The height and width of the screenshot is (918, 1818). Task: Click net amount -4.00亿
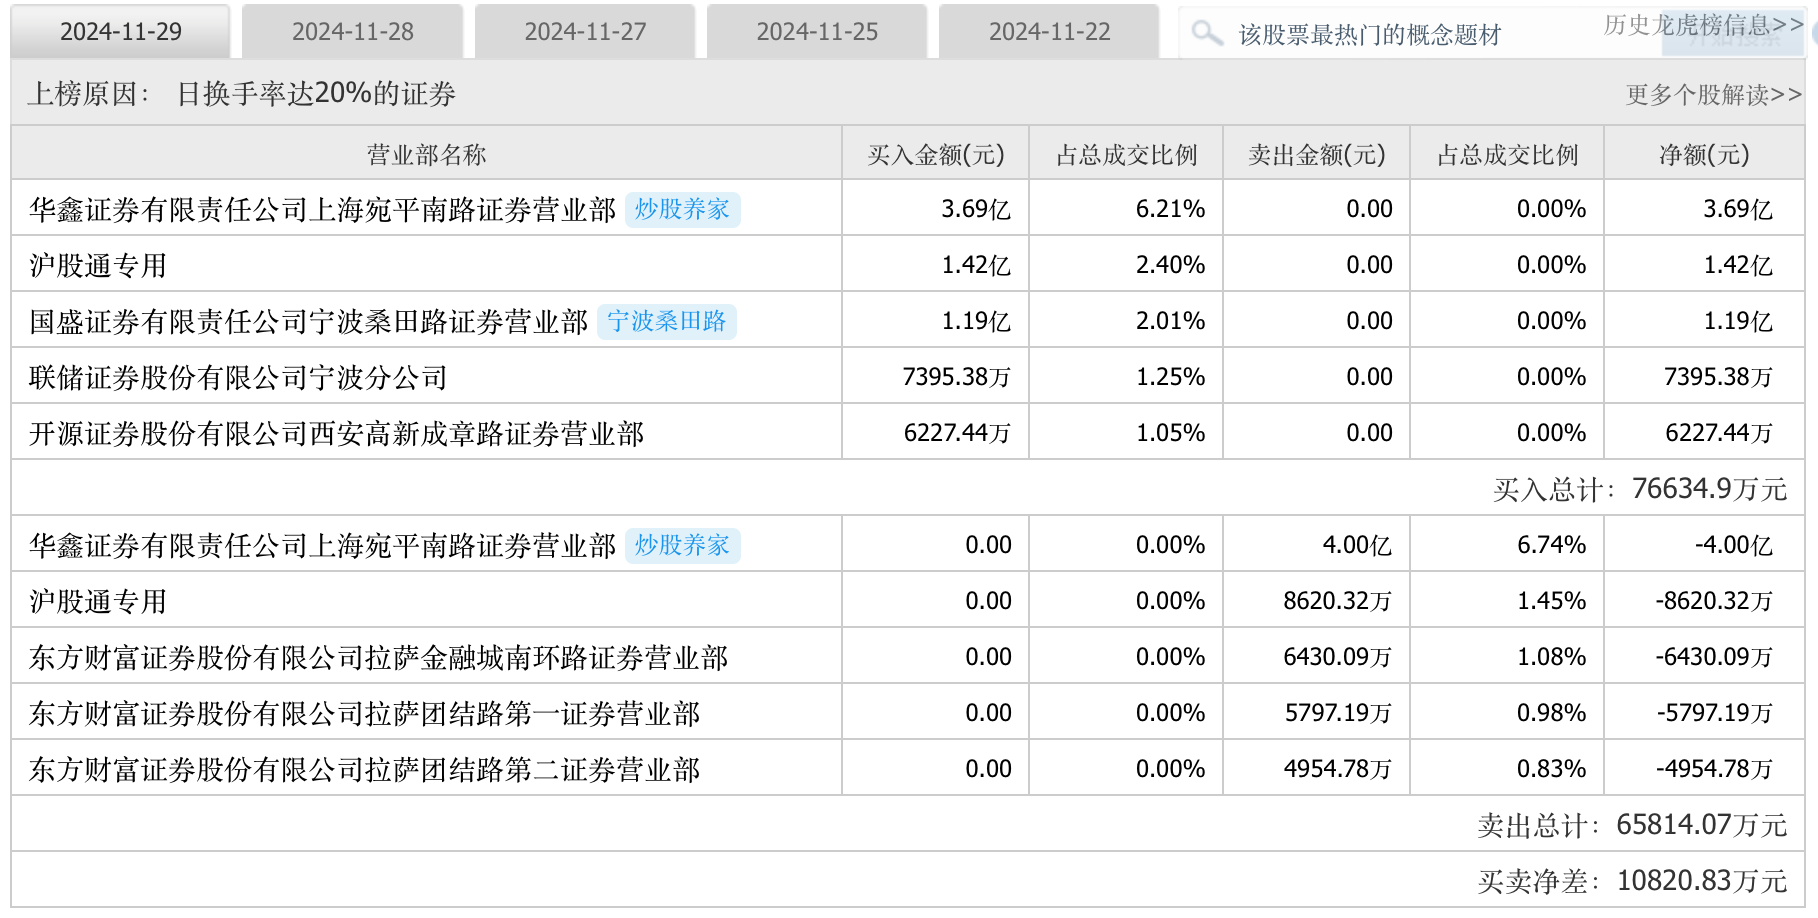pyautogui.click(x=1734, y=545)
